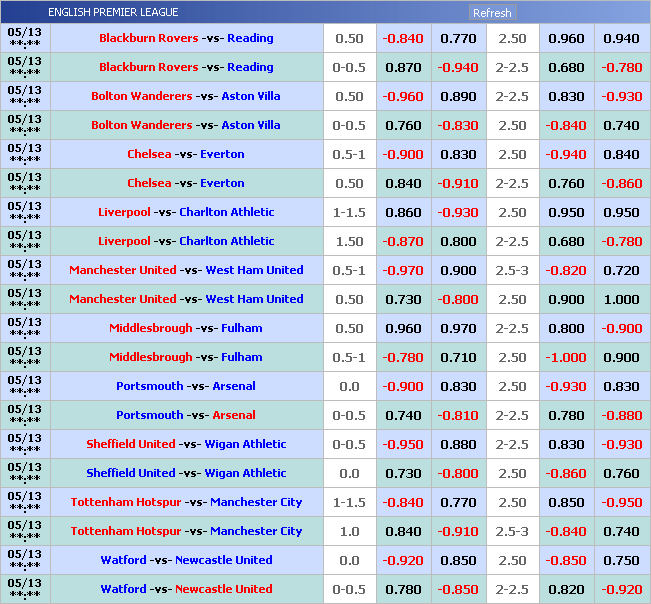Select the 0.860 home odds for Liverpool
The height and width of the screenshot is (604, 651).
tap(403, 213)
